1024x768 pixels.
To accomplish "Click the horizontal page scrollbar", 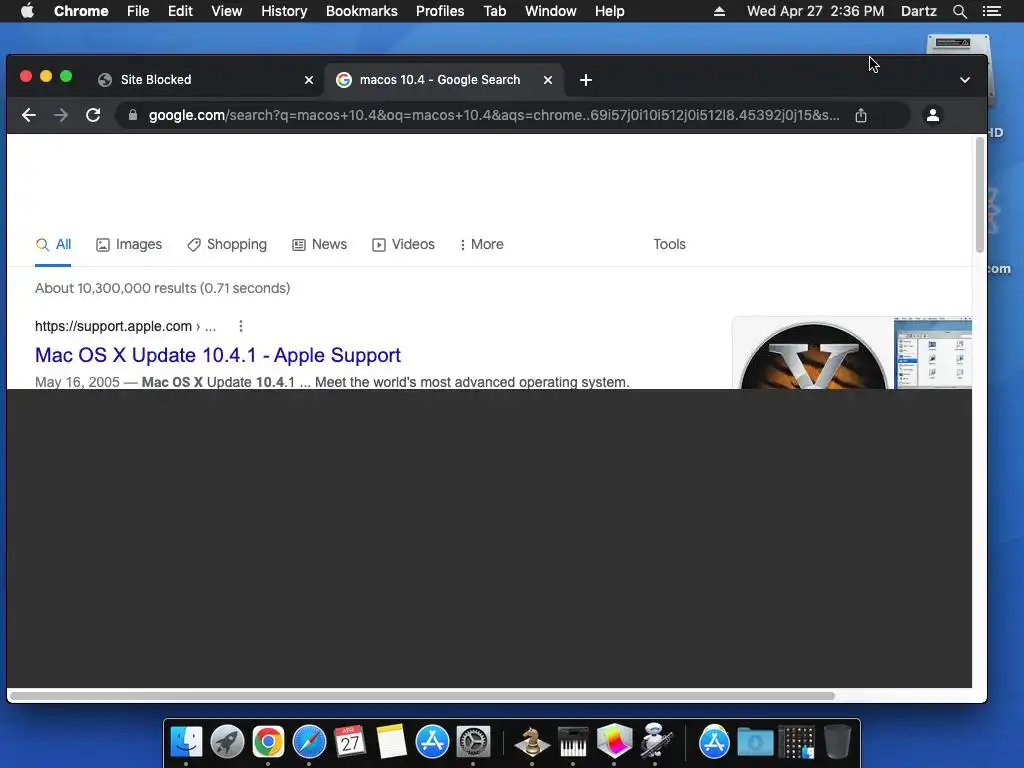I will coord(422,696).
